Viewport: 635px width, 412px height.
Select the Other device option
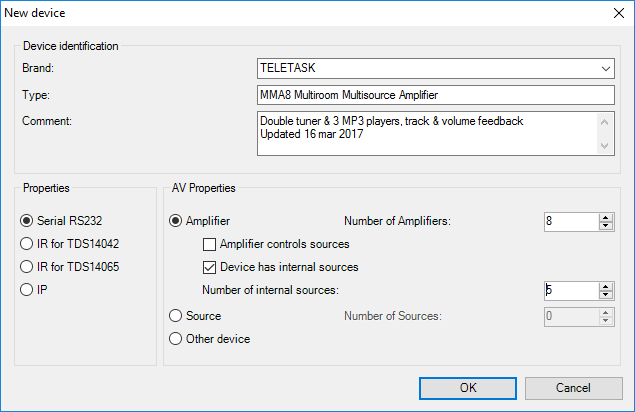176,339
